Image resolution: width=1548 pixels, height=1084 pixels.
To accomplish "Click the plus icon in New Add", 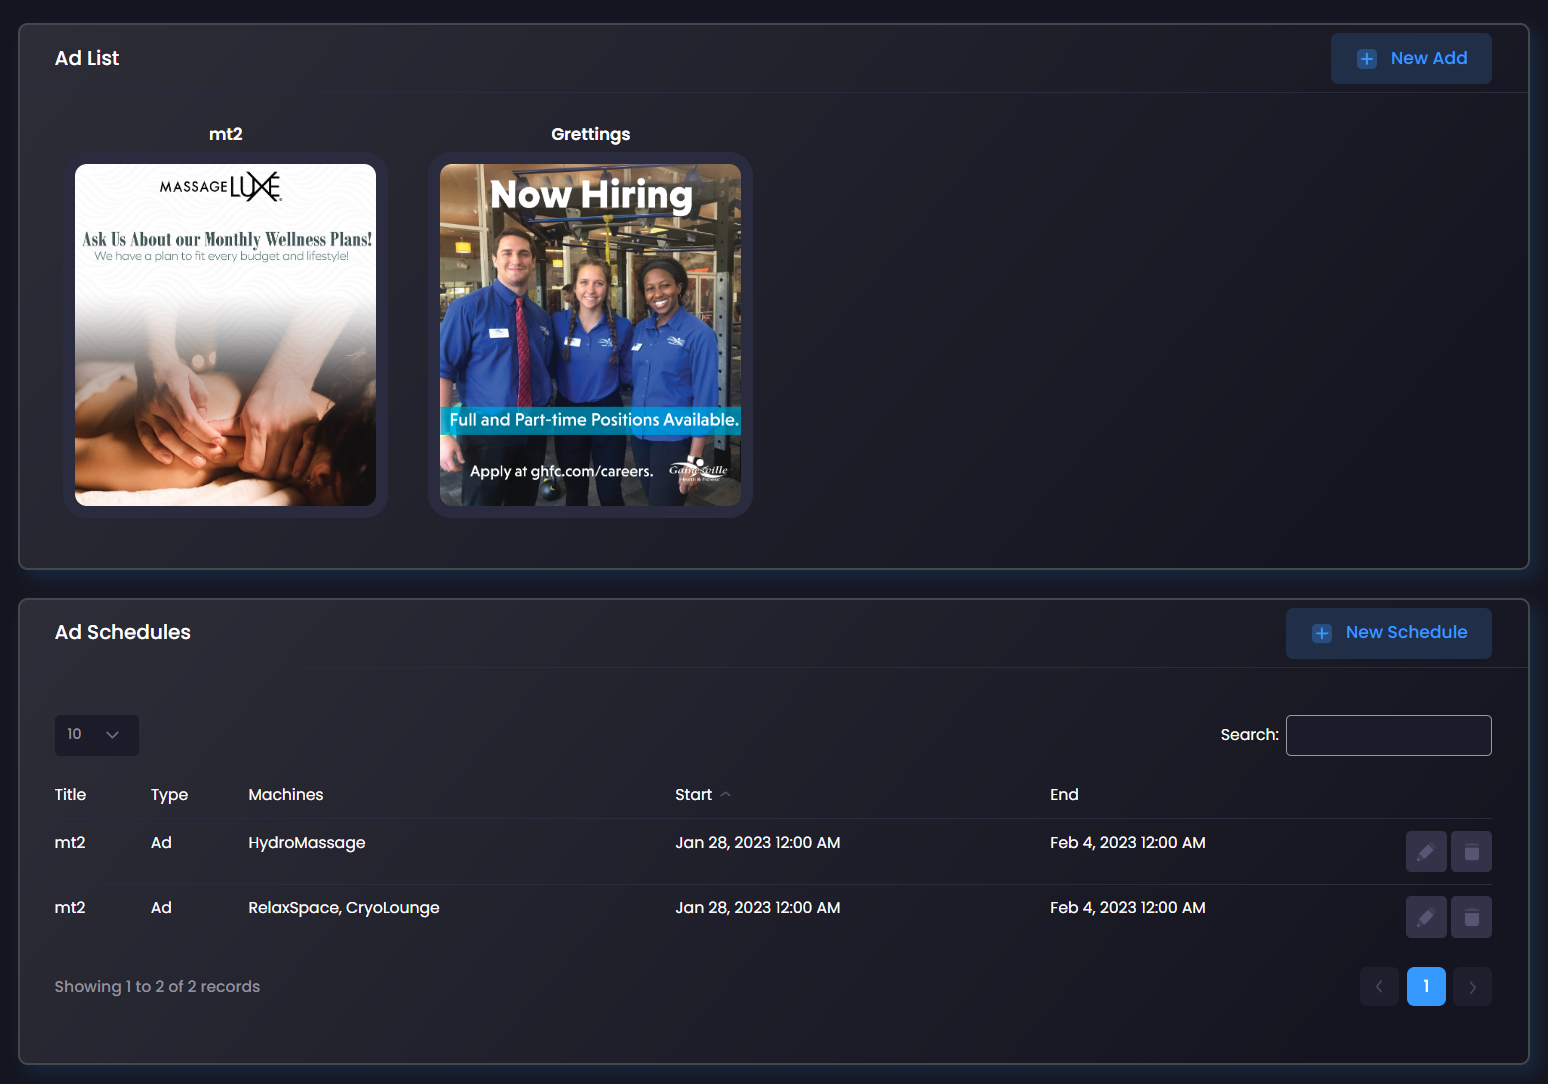I will [1366, 59].
